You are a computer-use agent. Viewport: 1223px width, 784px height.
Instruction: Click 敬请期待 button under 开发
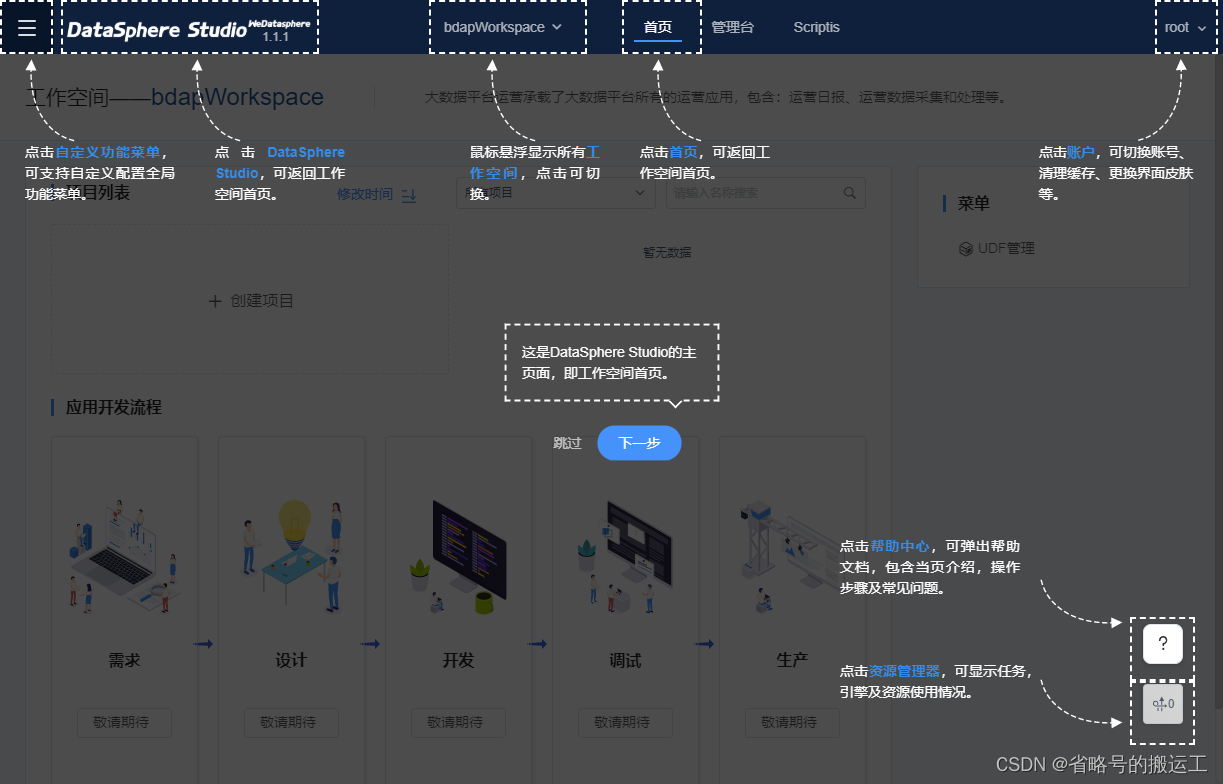[458, 722]
